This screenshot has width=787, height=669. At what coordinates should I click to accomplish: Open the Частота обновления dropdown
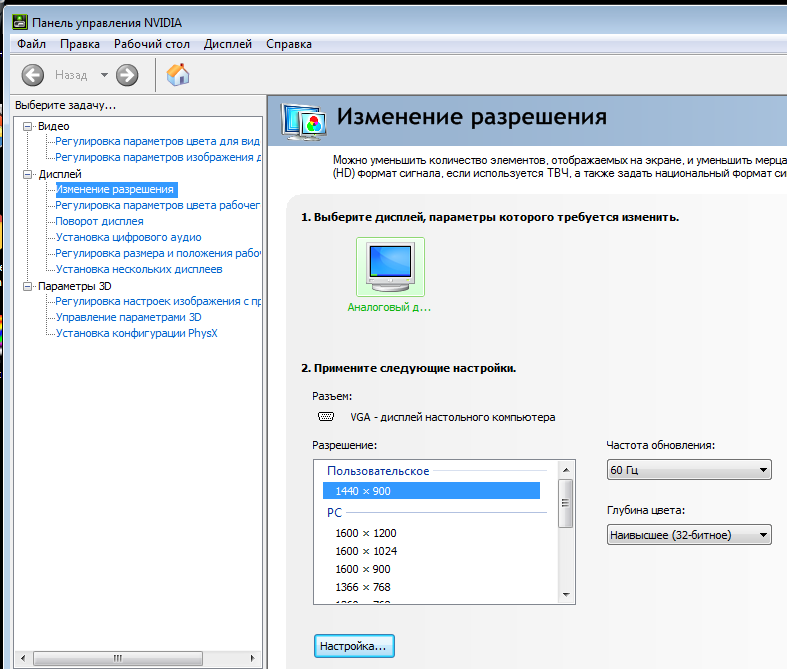[689, 470]
